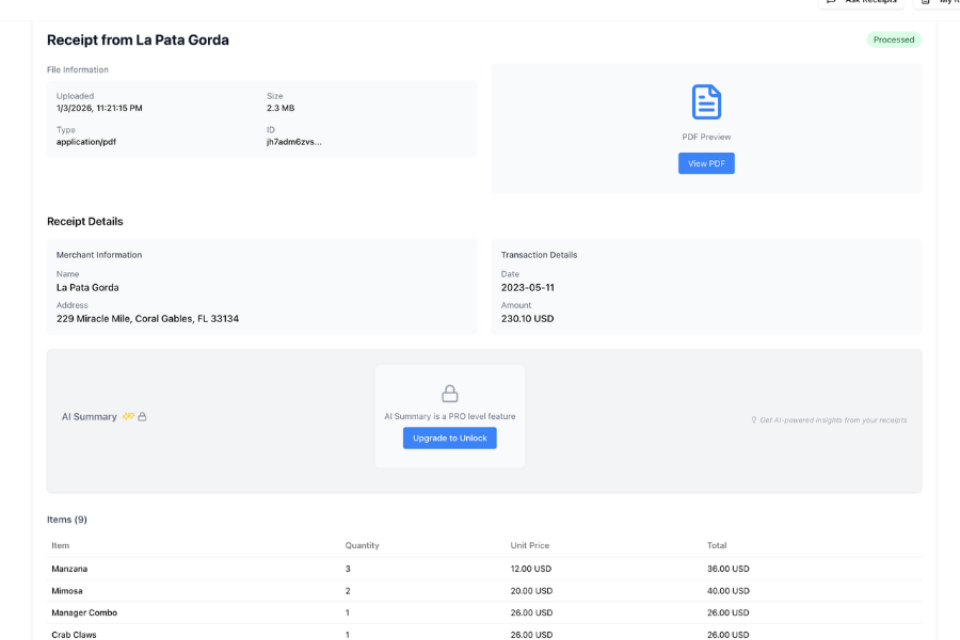Click the Unit Price column header

pyautogui.click(x=530, y=546)
